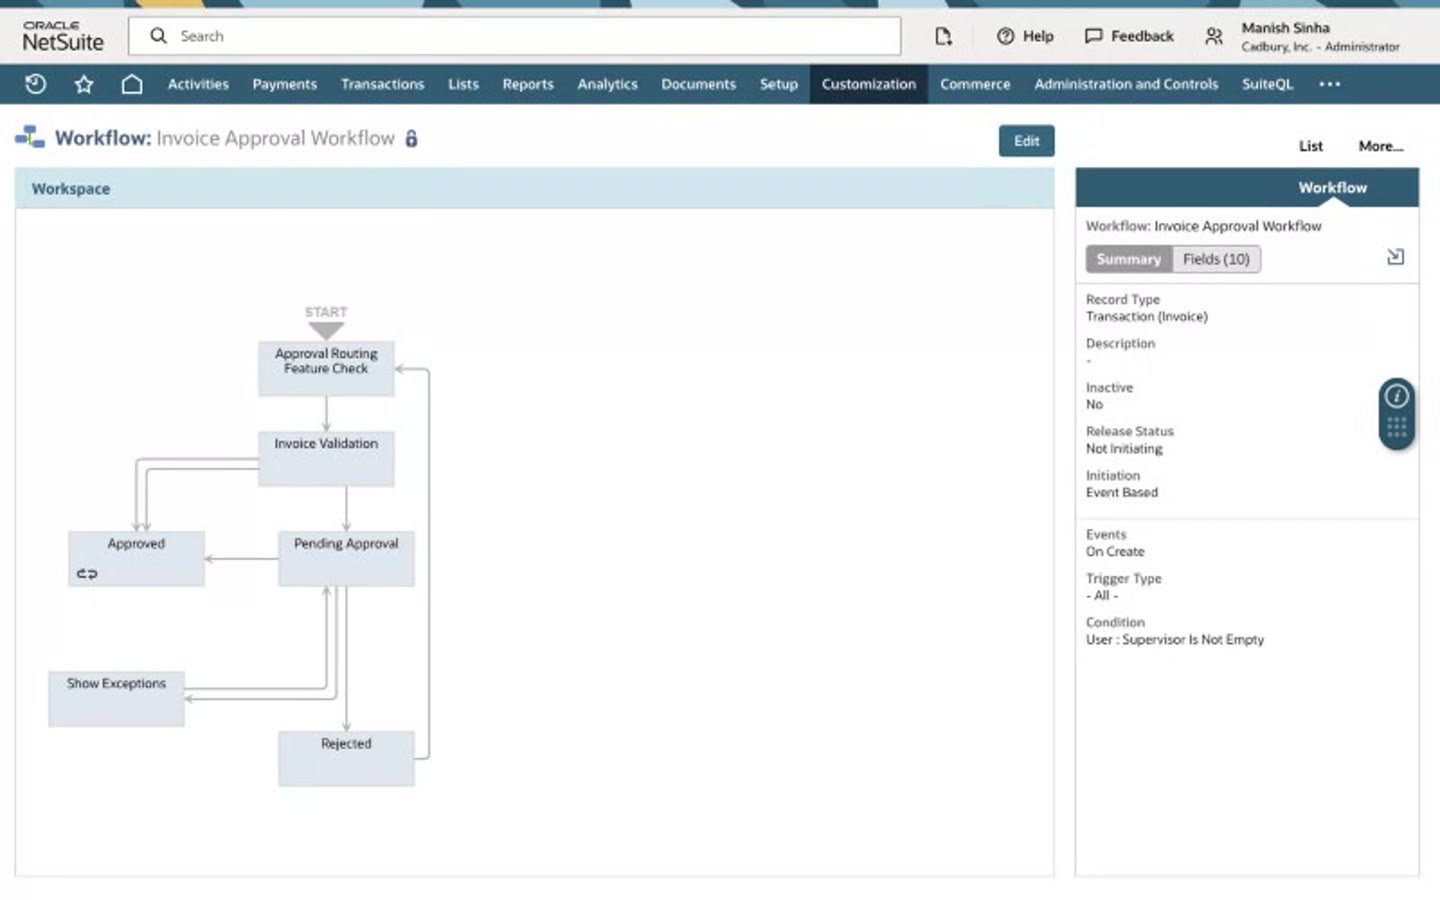
Task: Open the Documents menu
Action: click(698, 84)
